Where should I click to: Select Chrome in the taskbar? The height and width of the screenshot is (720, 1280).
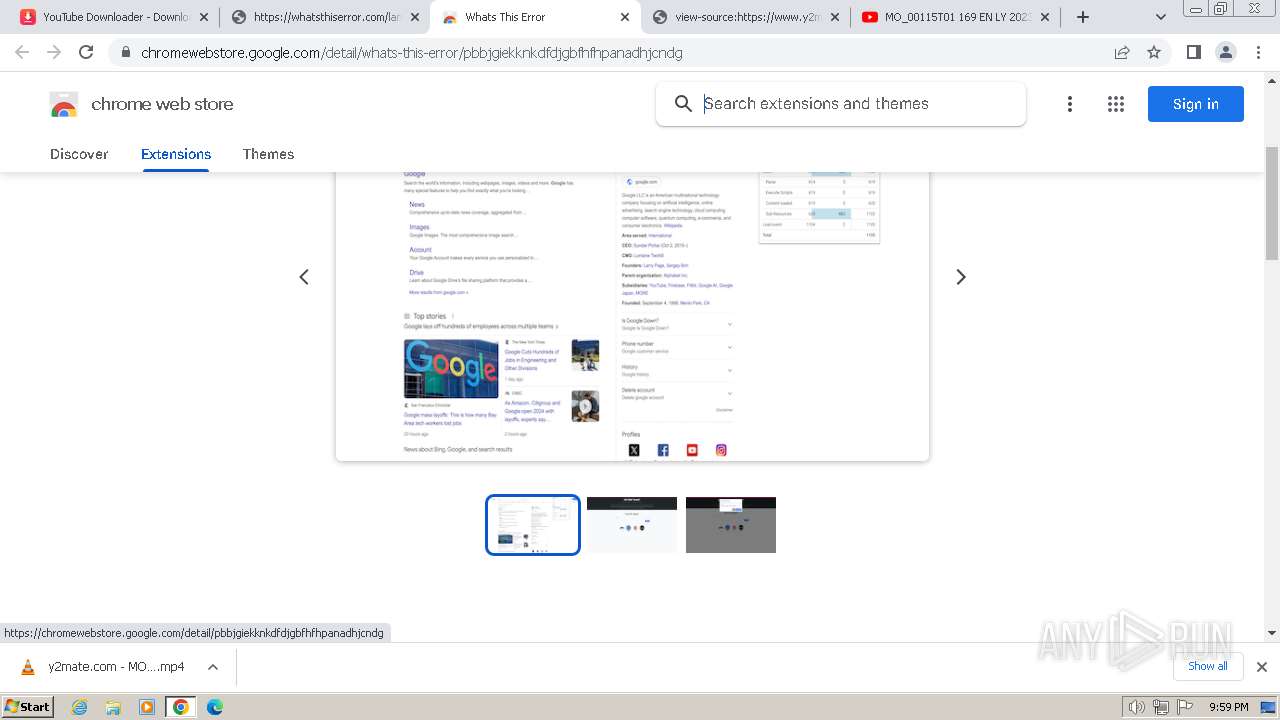[180, 707]
